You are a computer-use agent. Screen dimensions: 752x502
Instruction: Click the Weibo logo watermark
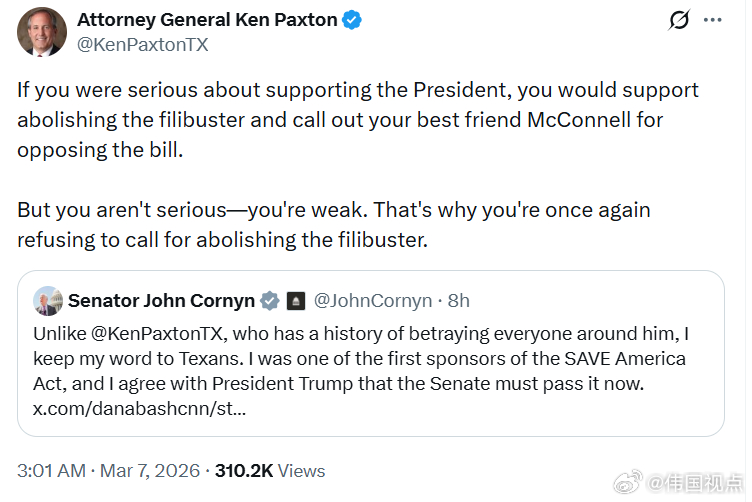tap(629, 482)
